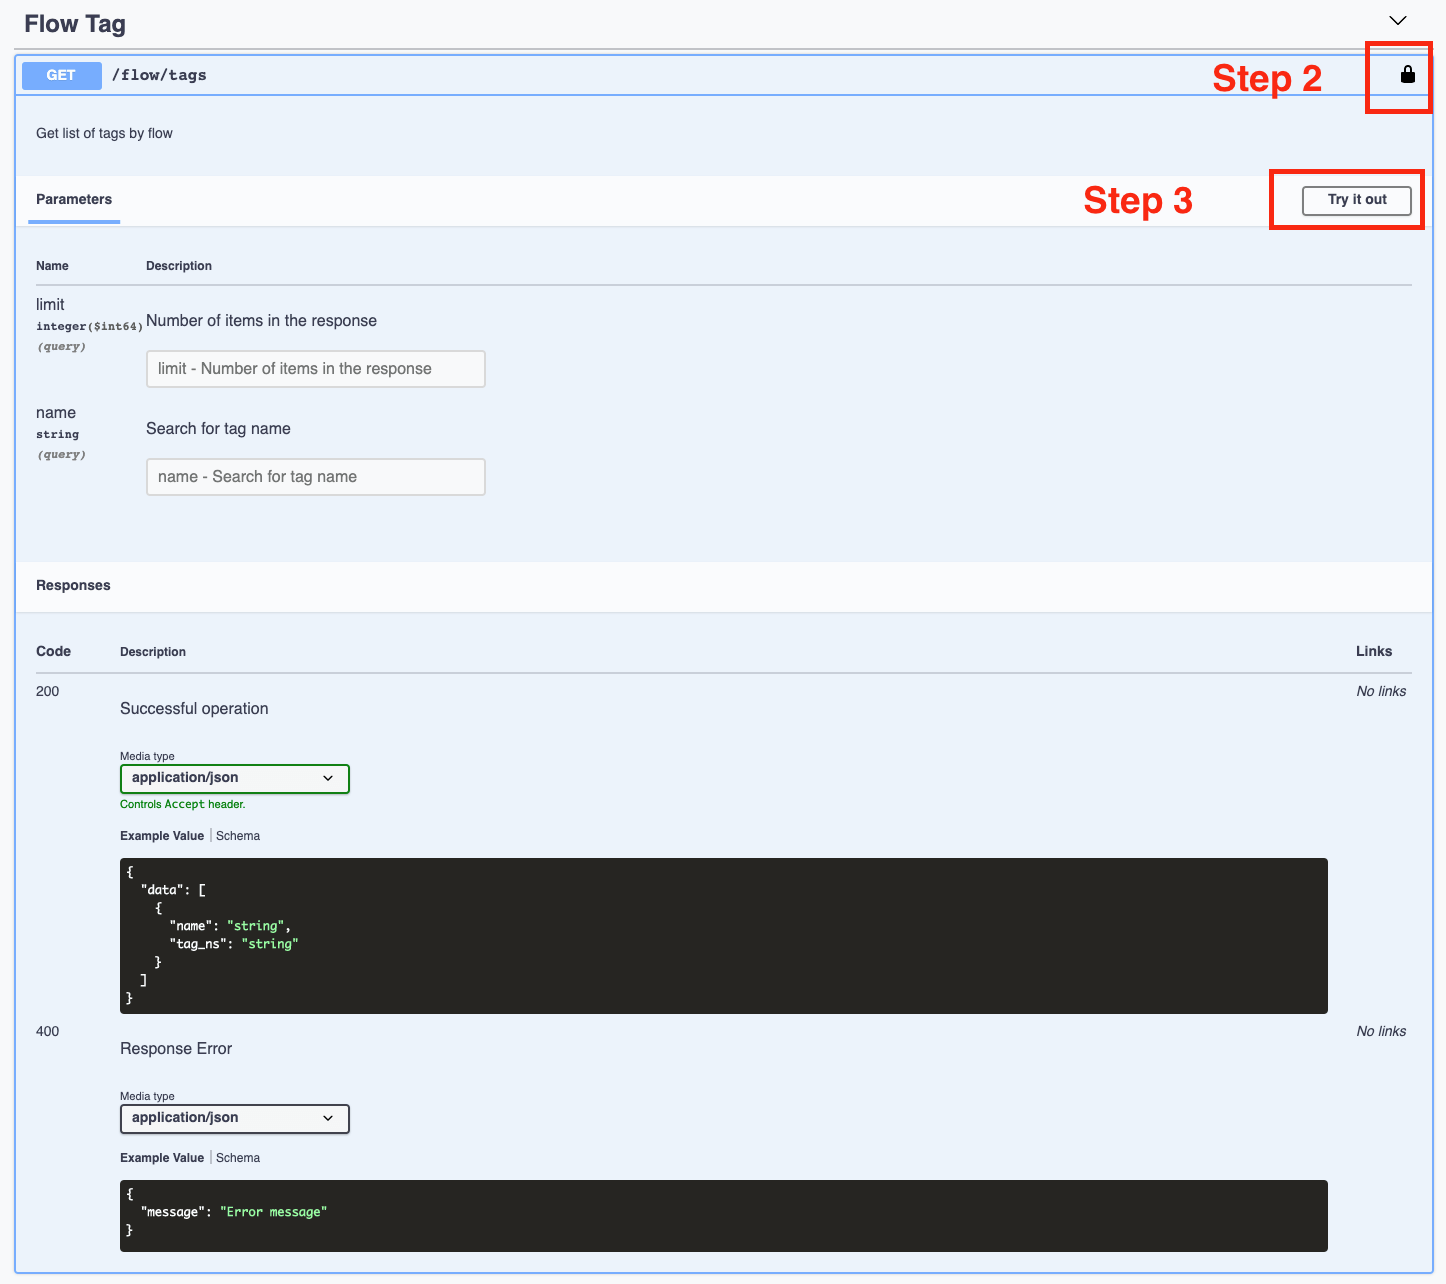Collapse the Flow Tag section chevron
This screenshot has height=1284, width=1446.
(x=1398, y=21)
